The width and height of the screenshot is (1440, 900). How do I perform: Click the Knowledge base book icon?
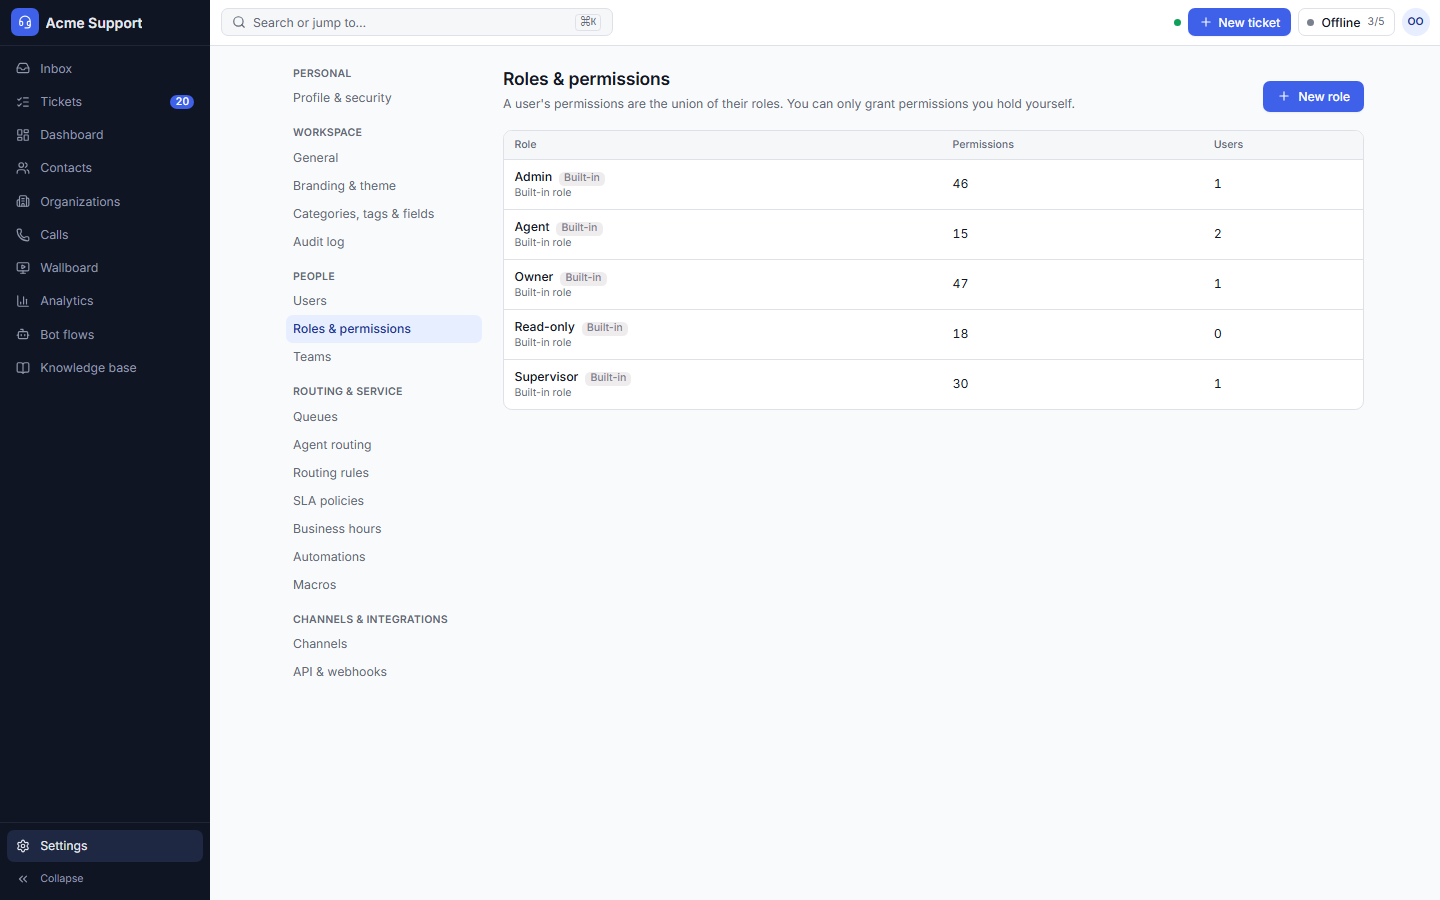23,368
